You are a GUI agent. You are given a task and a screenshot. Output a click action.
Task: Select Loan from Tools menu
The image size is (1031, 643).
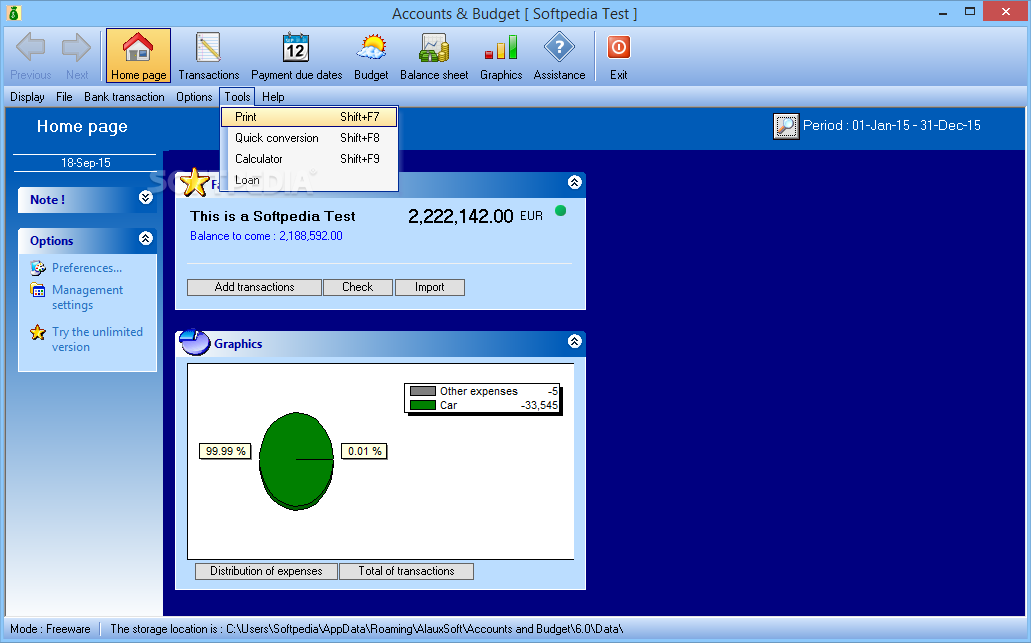pos(309,180)
